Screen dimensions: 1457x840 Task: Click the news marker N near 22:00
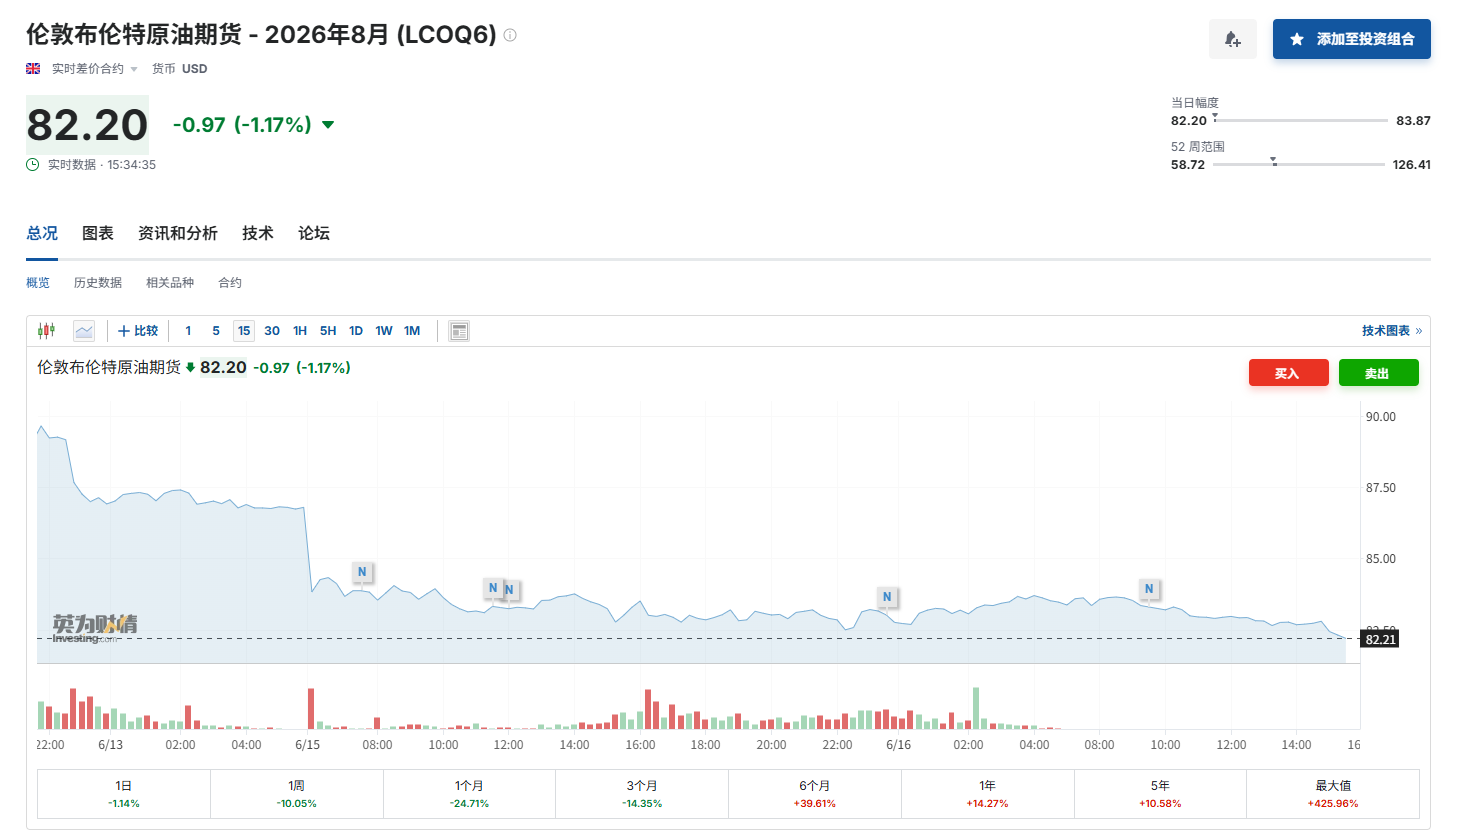[887, 597]
